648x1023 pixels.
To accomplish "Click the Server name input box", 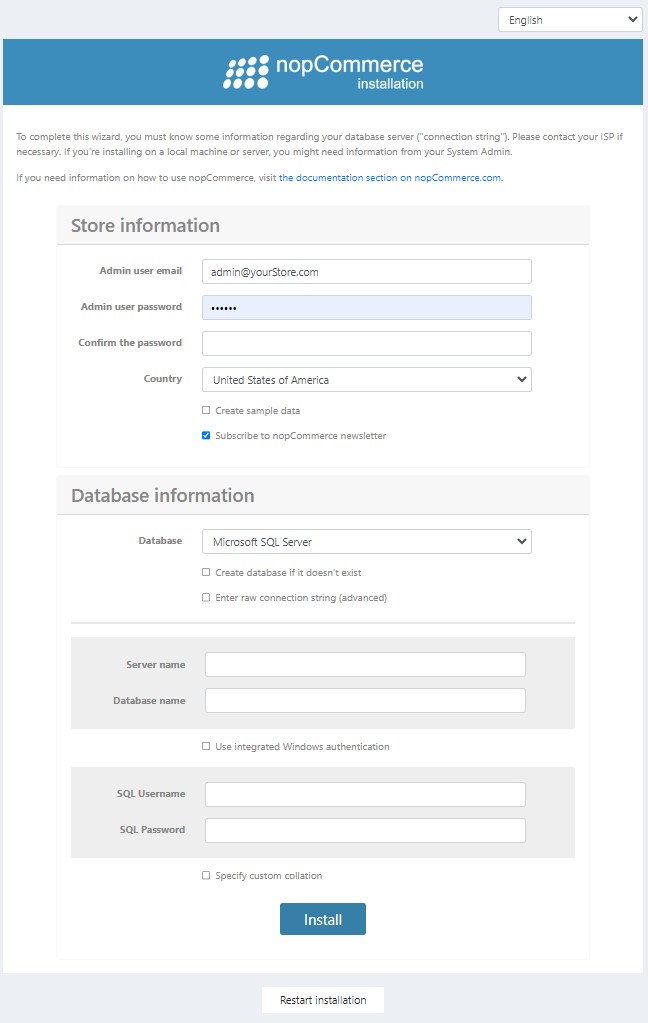I will 365,665.
